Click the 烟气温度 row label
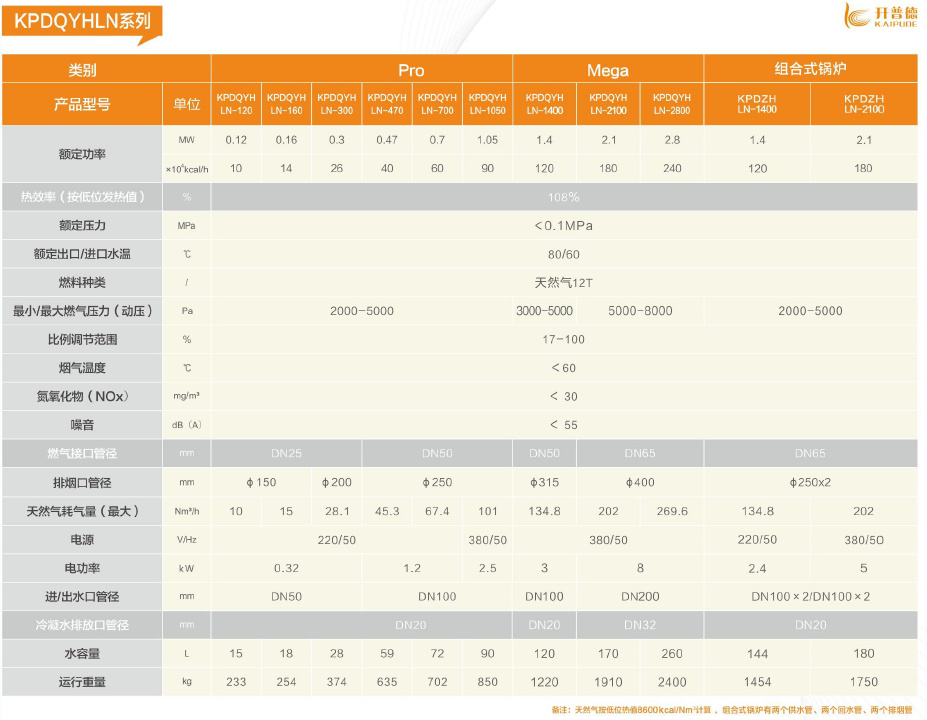Image resolution: width=927 pixels, height=720 pixels. point(82,368)
